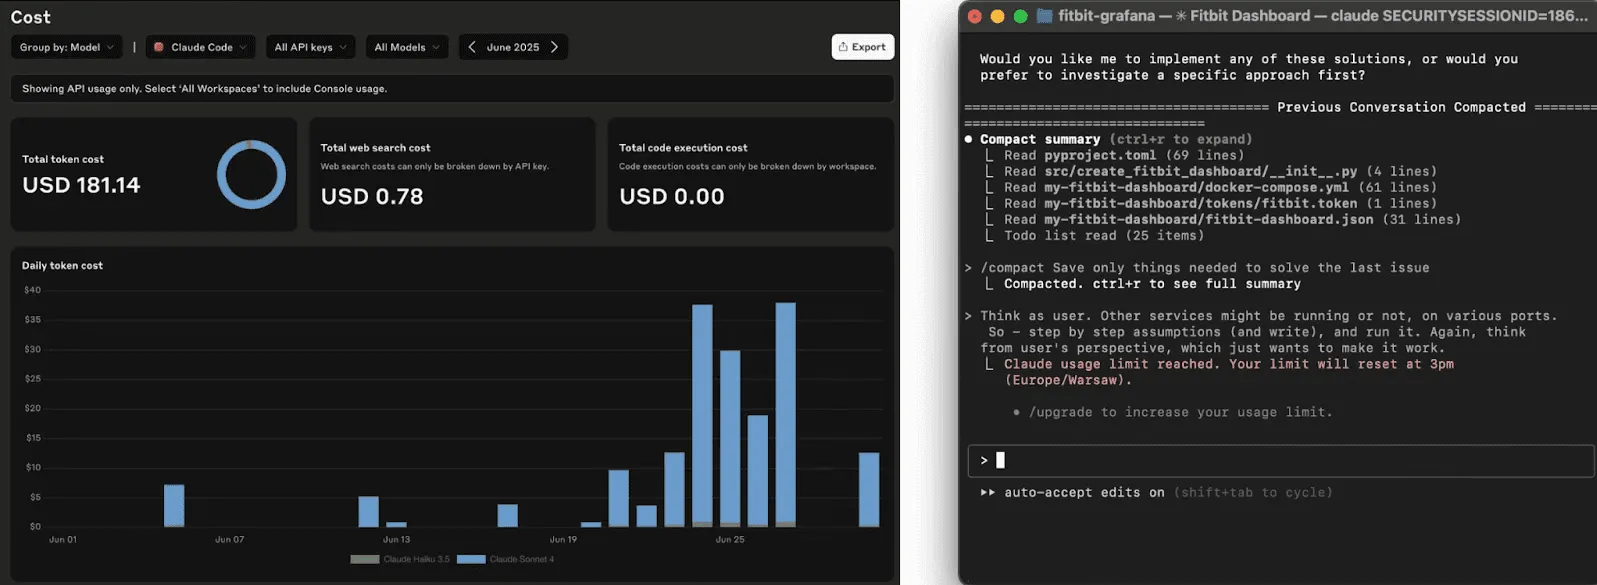Maximize the terminal with green button
This screenshot has width=1597, height=585.
click(x=1020, y=16)
